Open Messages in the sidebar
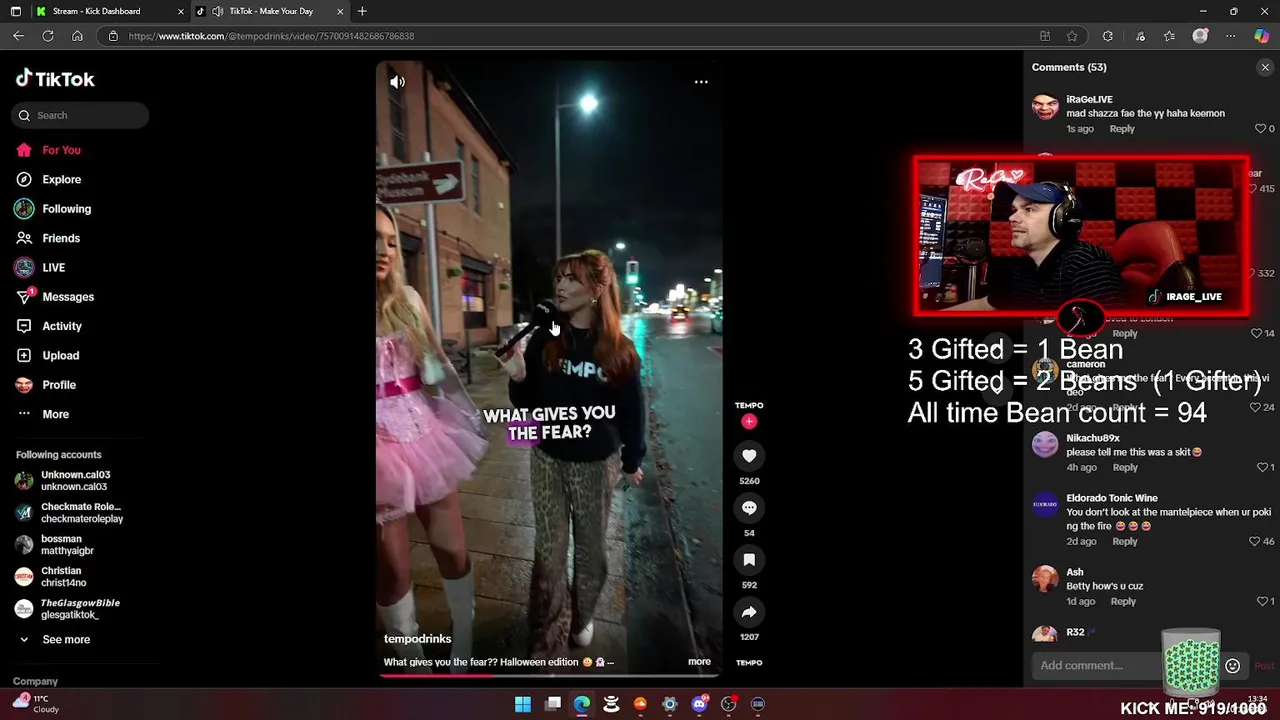This screenshot has height=720, width=1280. coord(55,297)
